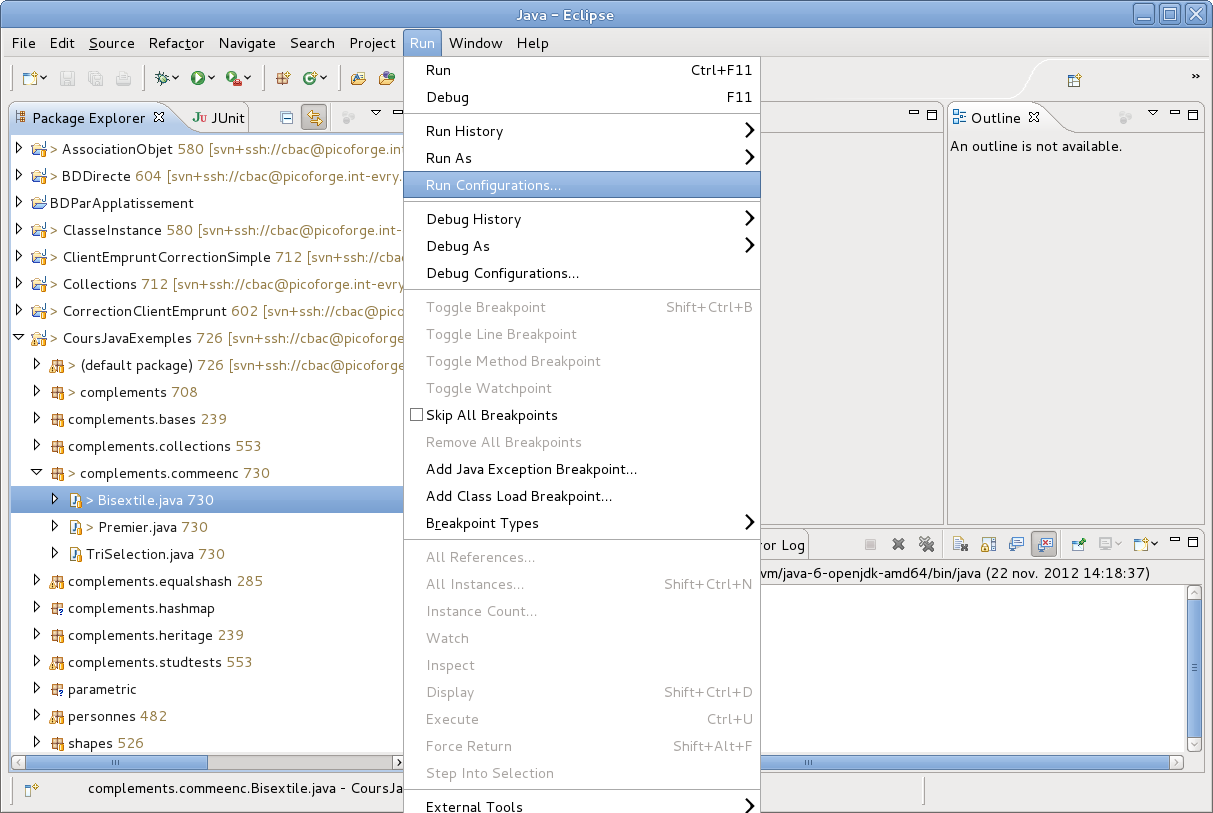This screenshot has width=1213, height=813.
Task: Click Remove Launch in console toolbar
Action: [898, 544]
